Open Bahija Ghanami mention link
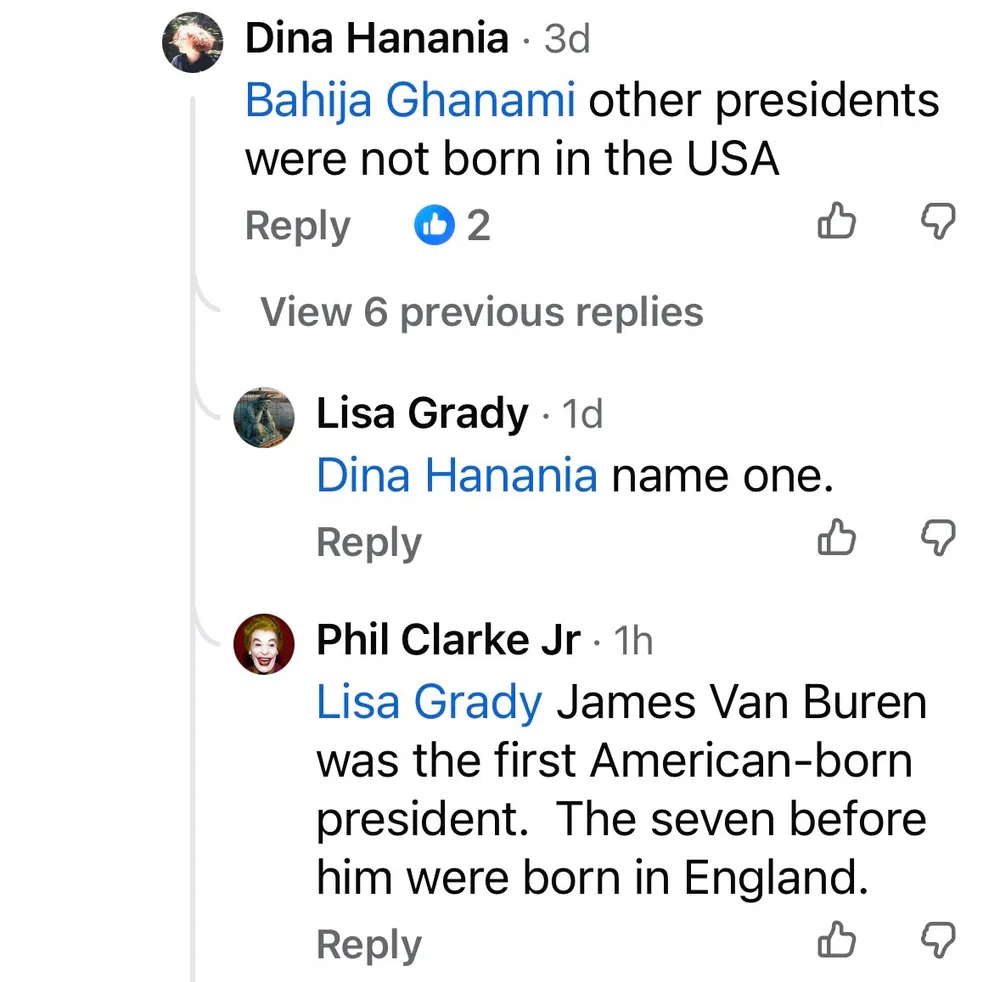 (410, 103)
